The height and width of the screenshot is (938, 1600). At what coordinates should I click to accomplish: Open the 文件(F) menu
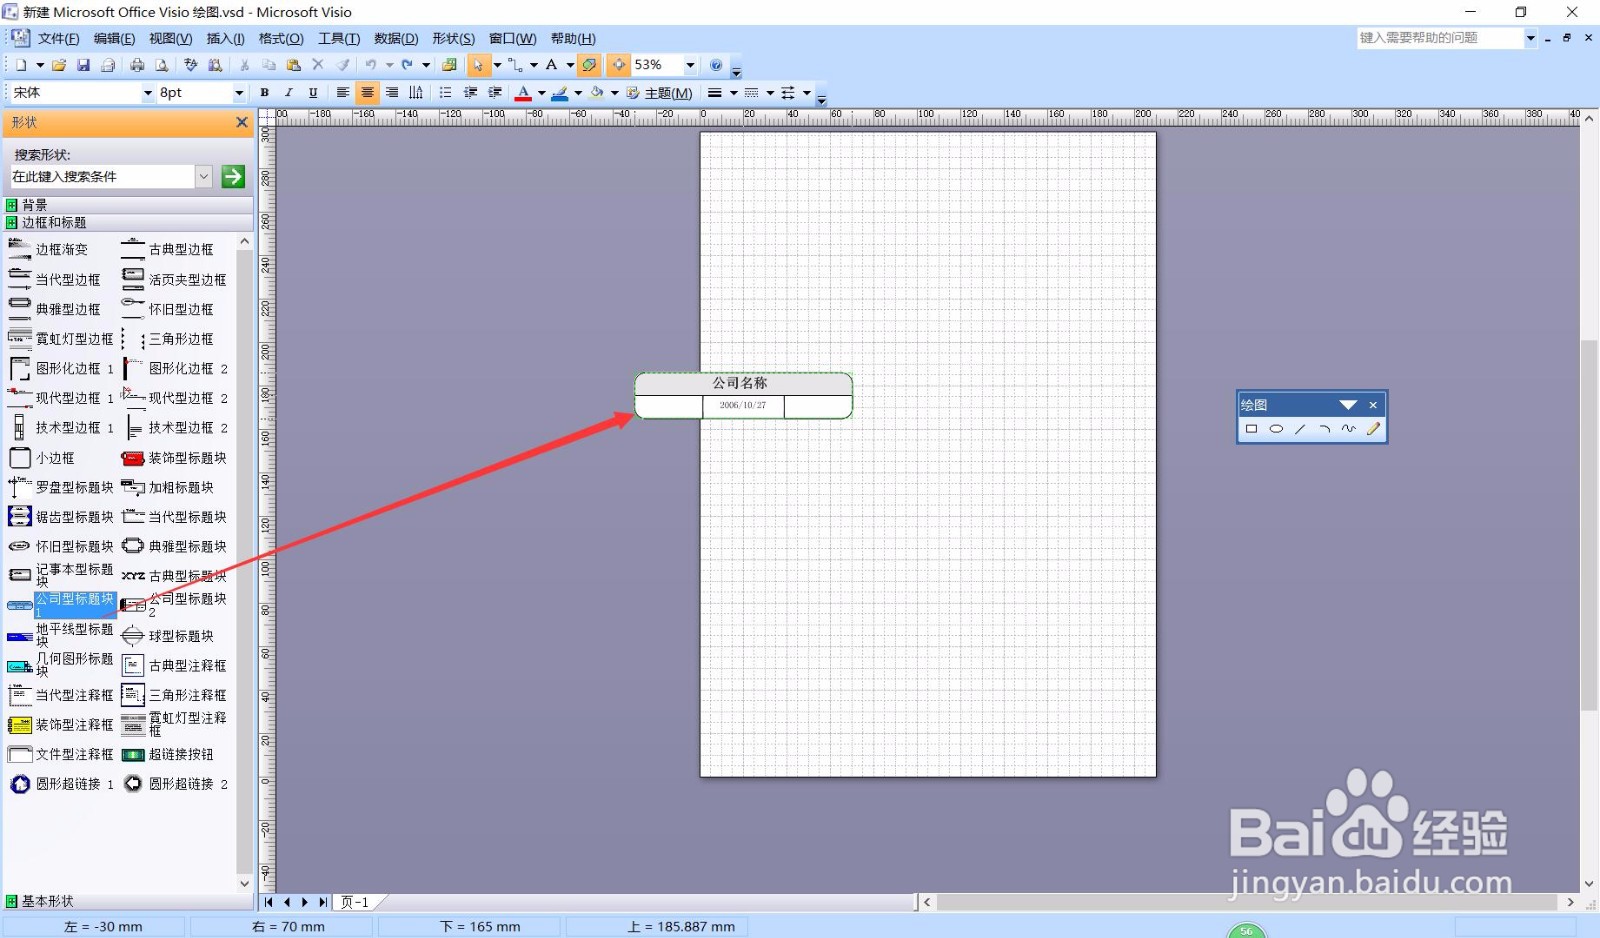tap(58, 38)
